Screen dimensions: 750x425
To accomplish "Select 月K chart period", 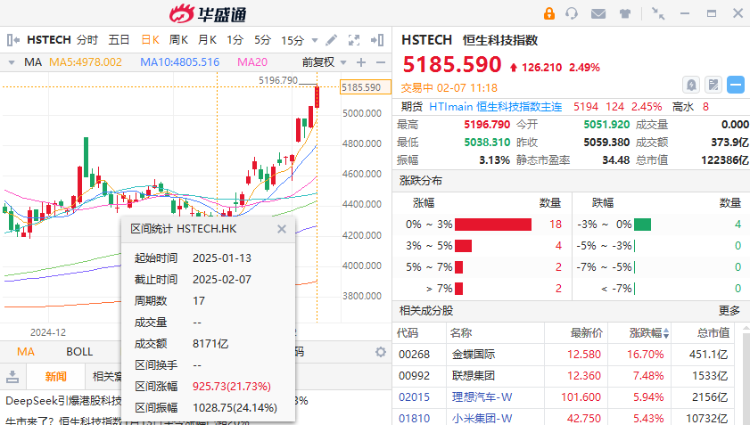I will pyautogui.click(x=207, y=40).
